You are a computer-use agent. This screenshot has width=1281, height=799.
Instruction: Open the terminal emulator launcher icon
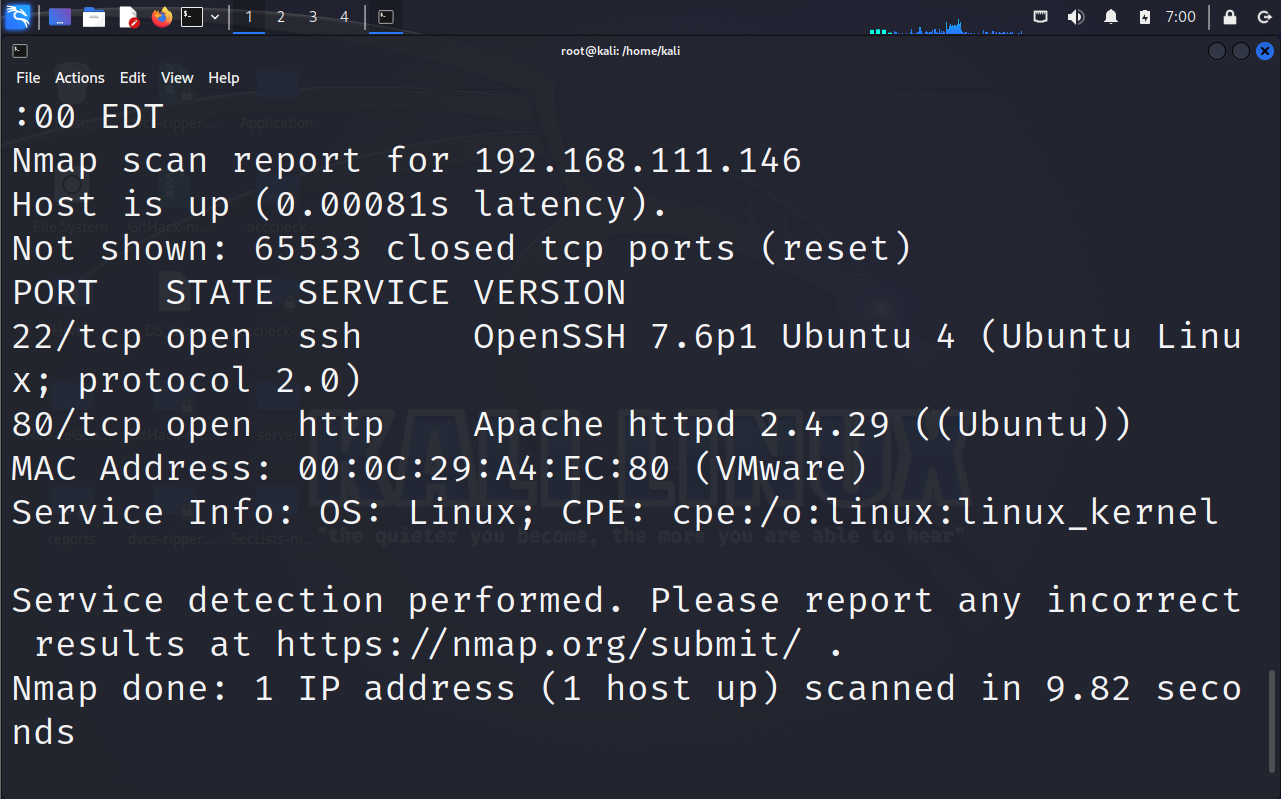coord(192,17)
